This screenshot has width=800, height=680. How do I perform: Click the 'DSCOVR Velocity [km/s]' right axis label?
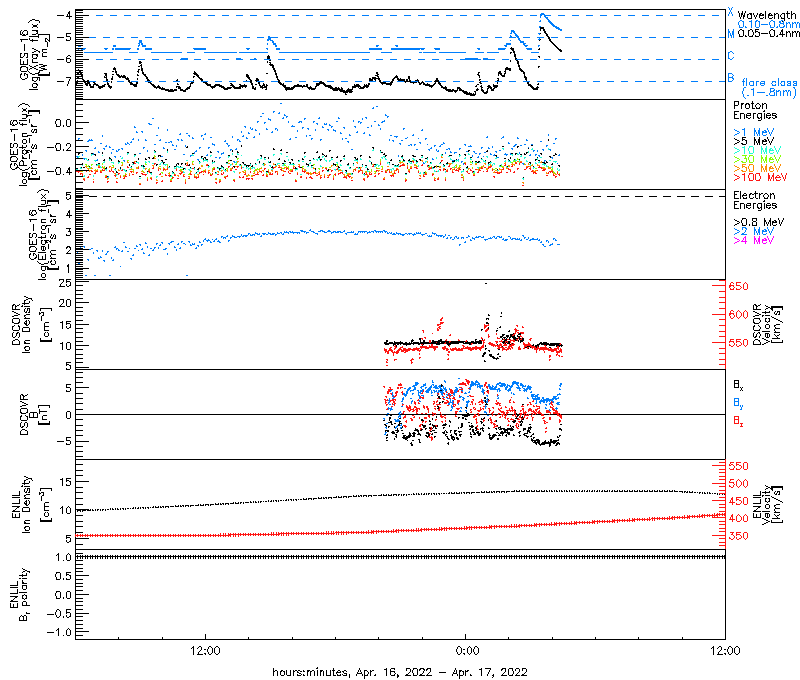(x=767, y=324)
